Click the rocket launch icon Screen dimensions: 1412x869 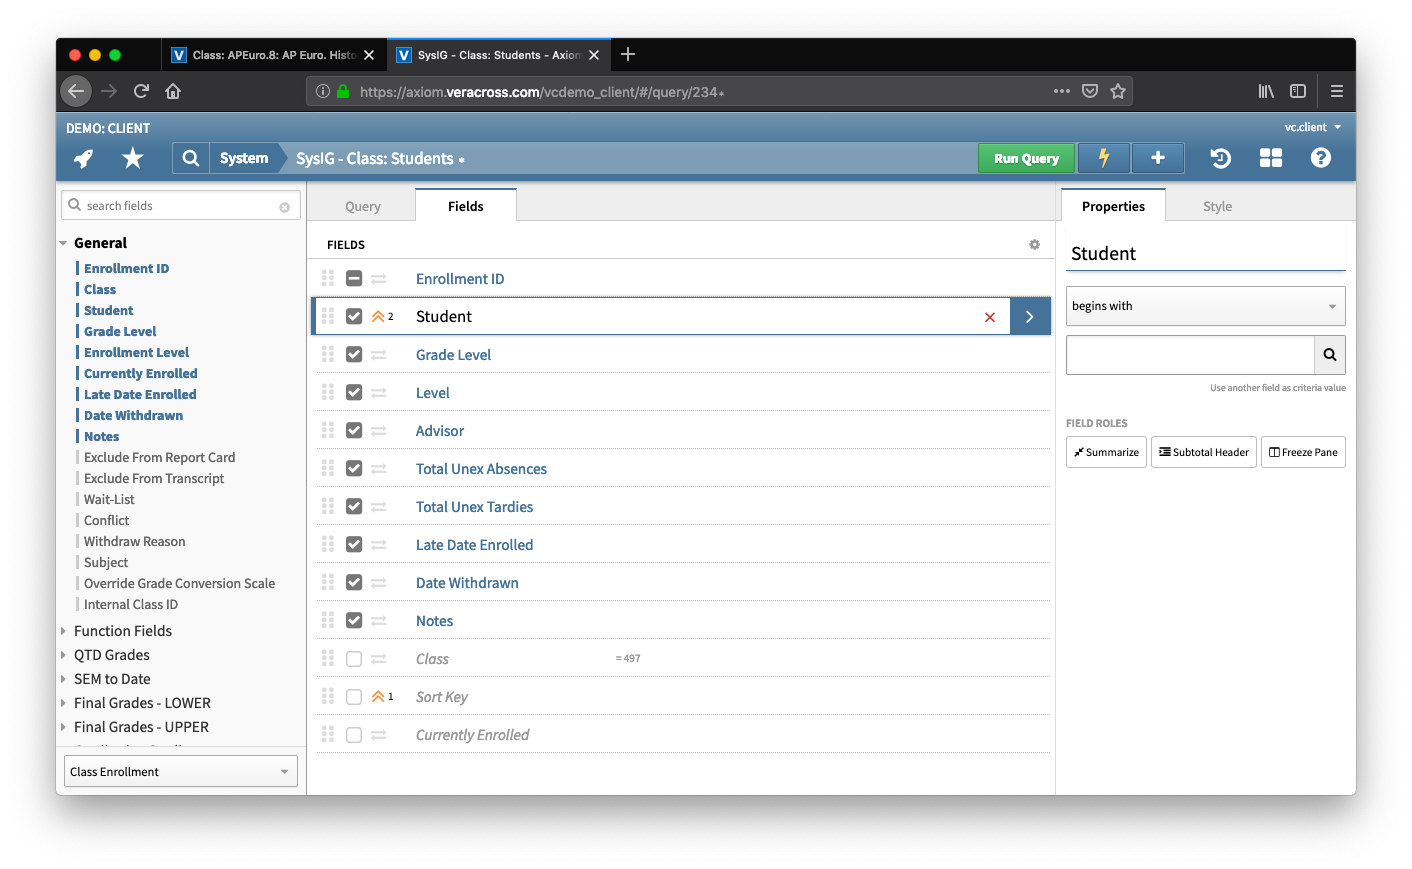click(x=84, y=158)
